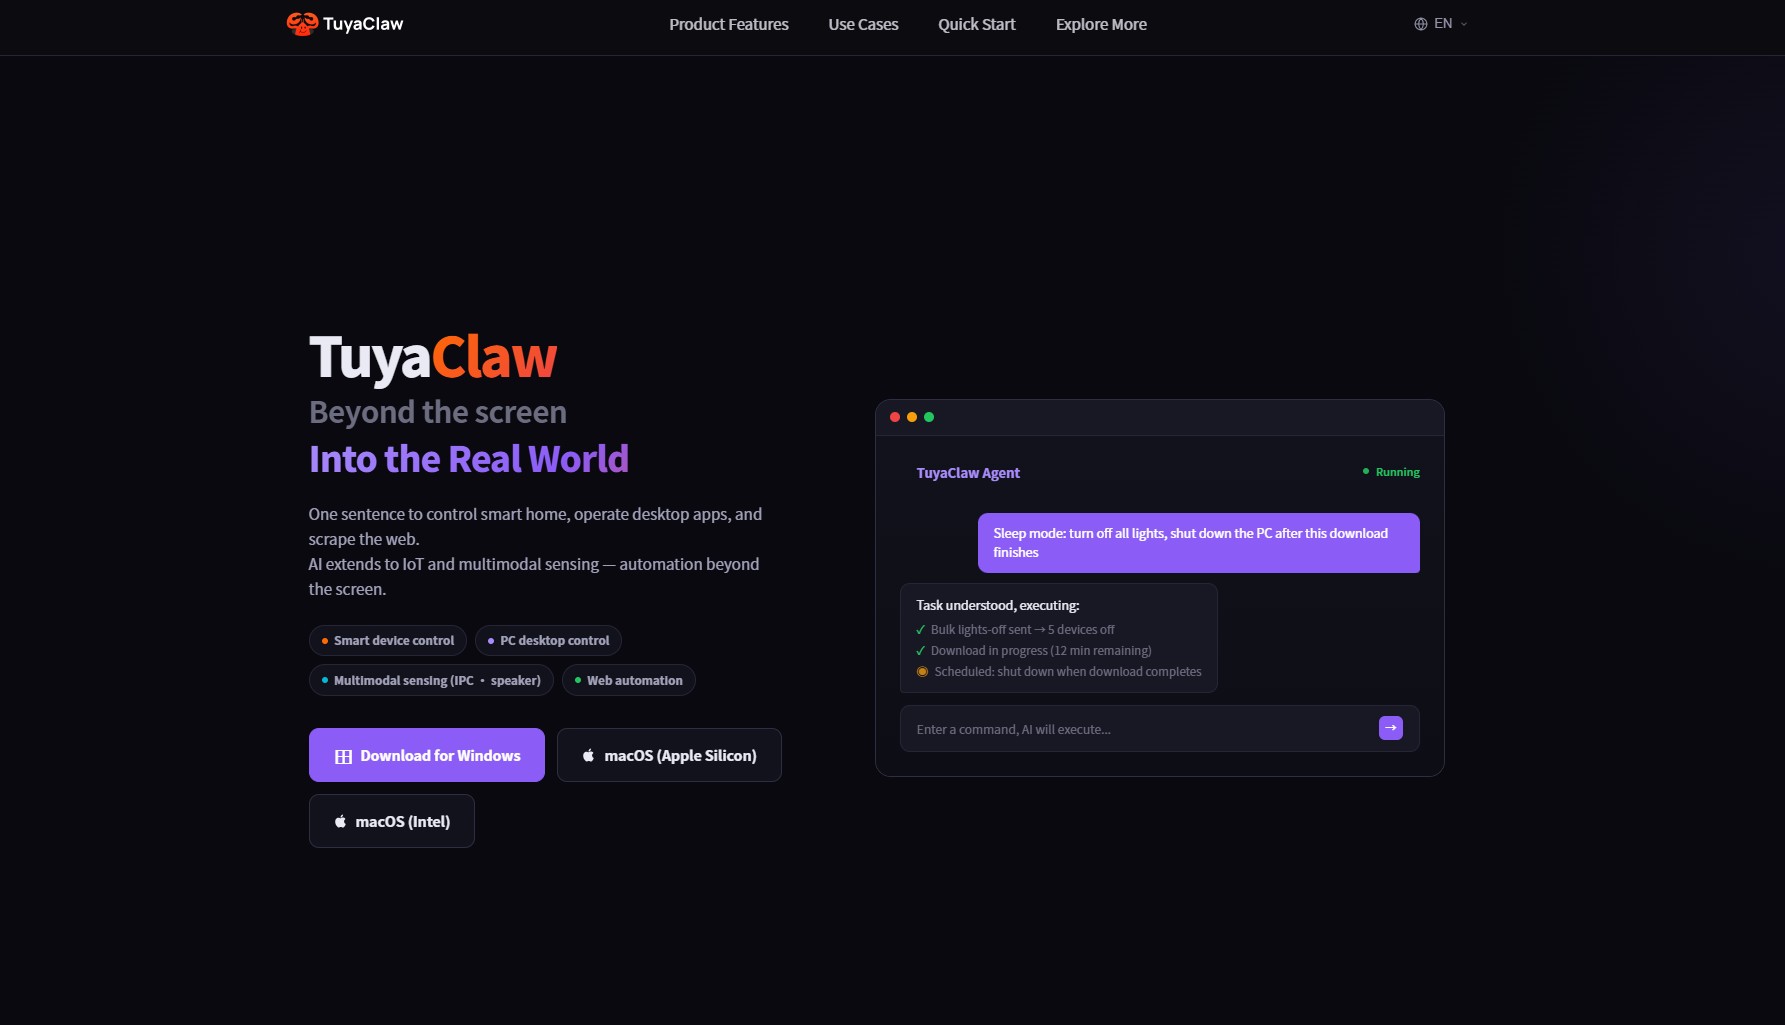Click the Web automation tag

(x=628, y=680)
